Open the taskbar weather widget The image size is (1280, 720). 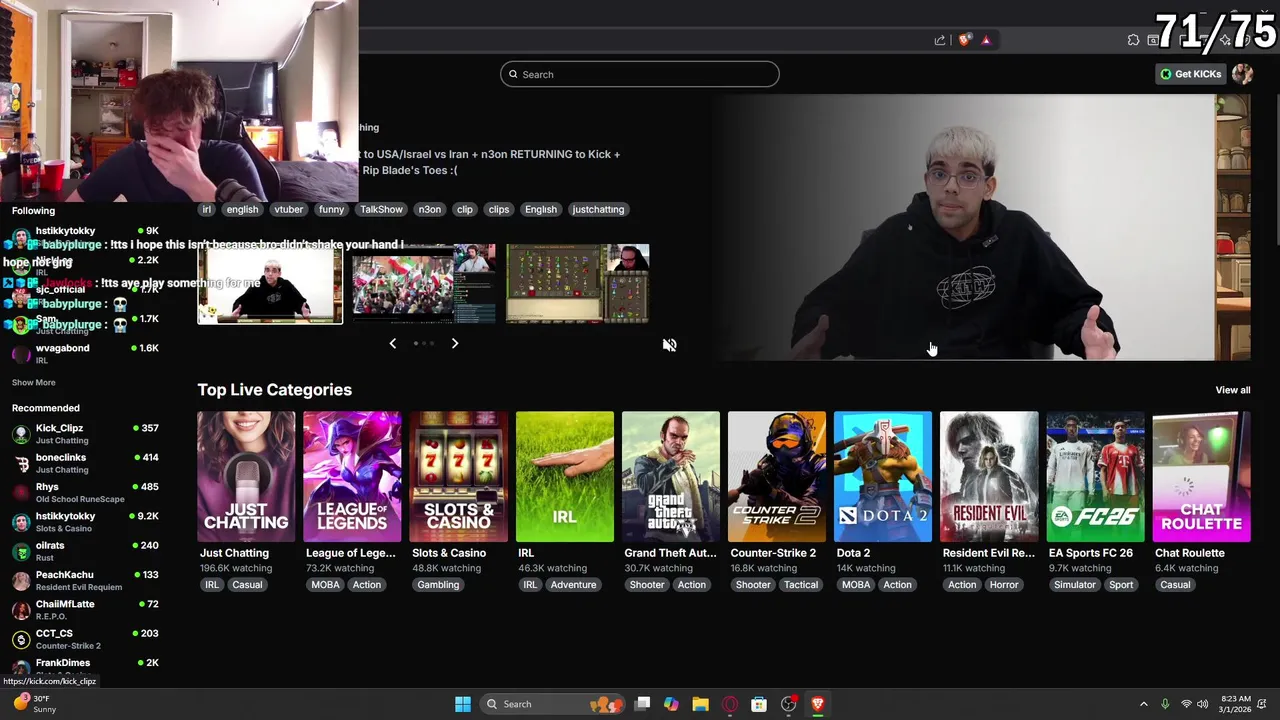click(x=33, y=704)
